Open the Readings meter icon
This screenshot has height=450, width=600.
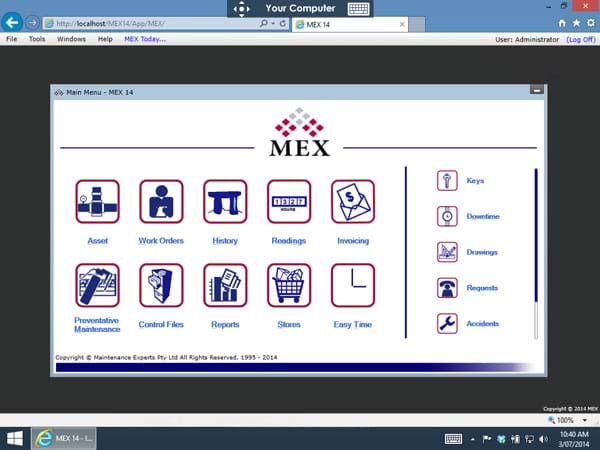289,202
